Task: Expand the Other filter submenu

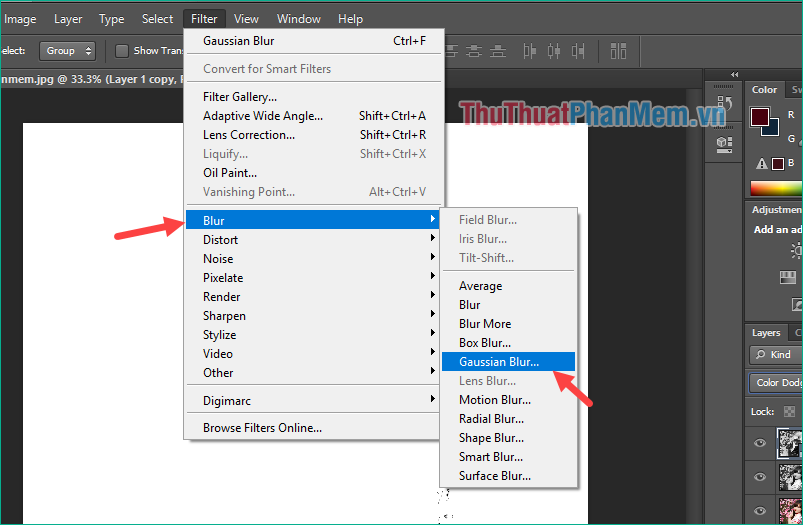Action: (x=311, y=372)
